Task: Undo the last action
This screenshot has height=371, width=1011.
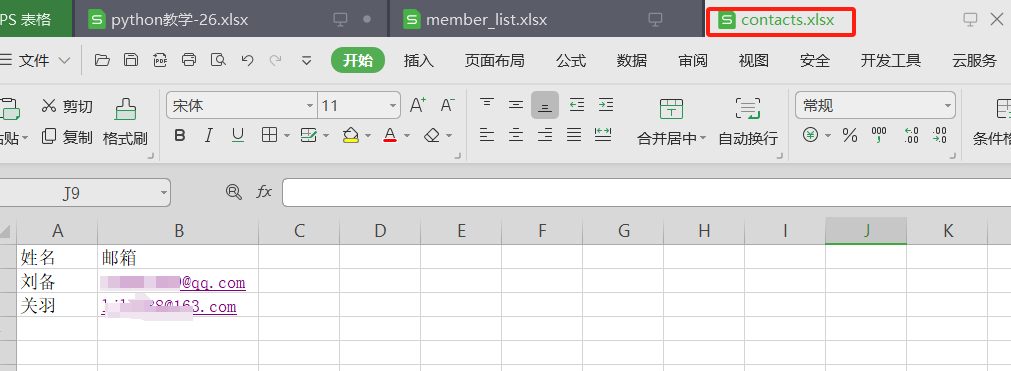Action: (247, 60)
